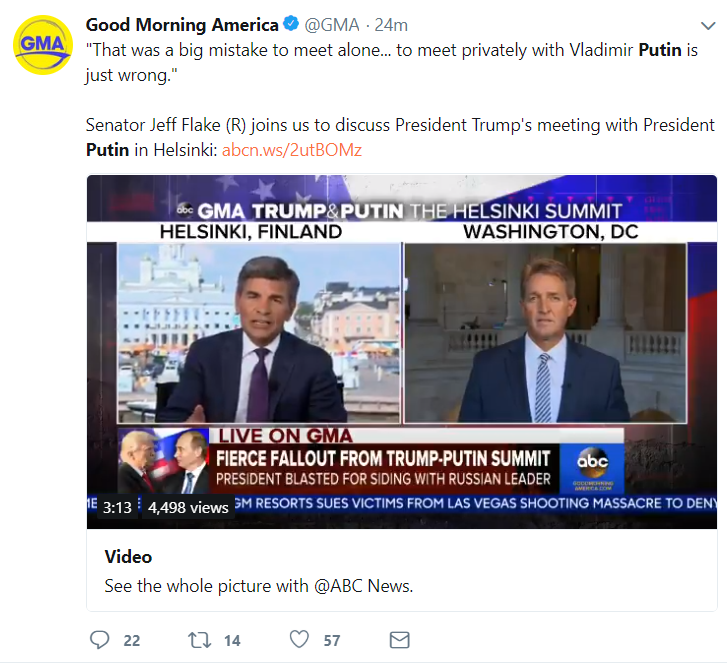
Task: Click the bold Putin hashtag in first line
Action: click(661, 49)
